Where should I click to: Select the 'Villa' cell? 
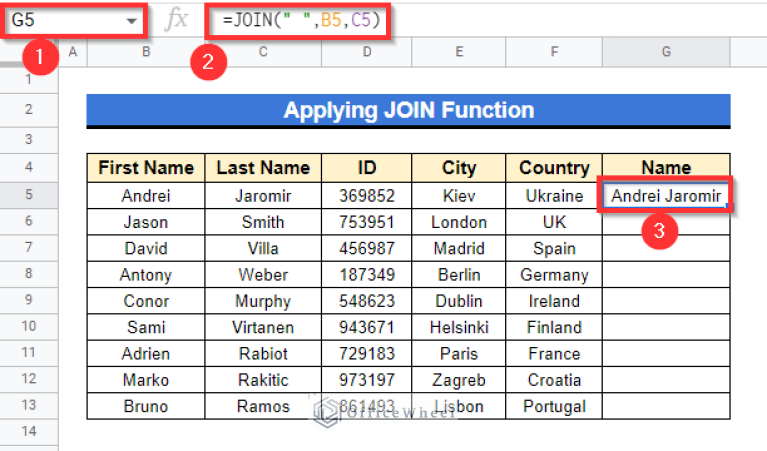point(263,248)
